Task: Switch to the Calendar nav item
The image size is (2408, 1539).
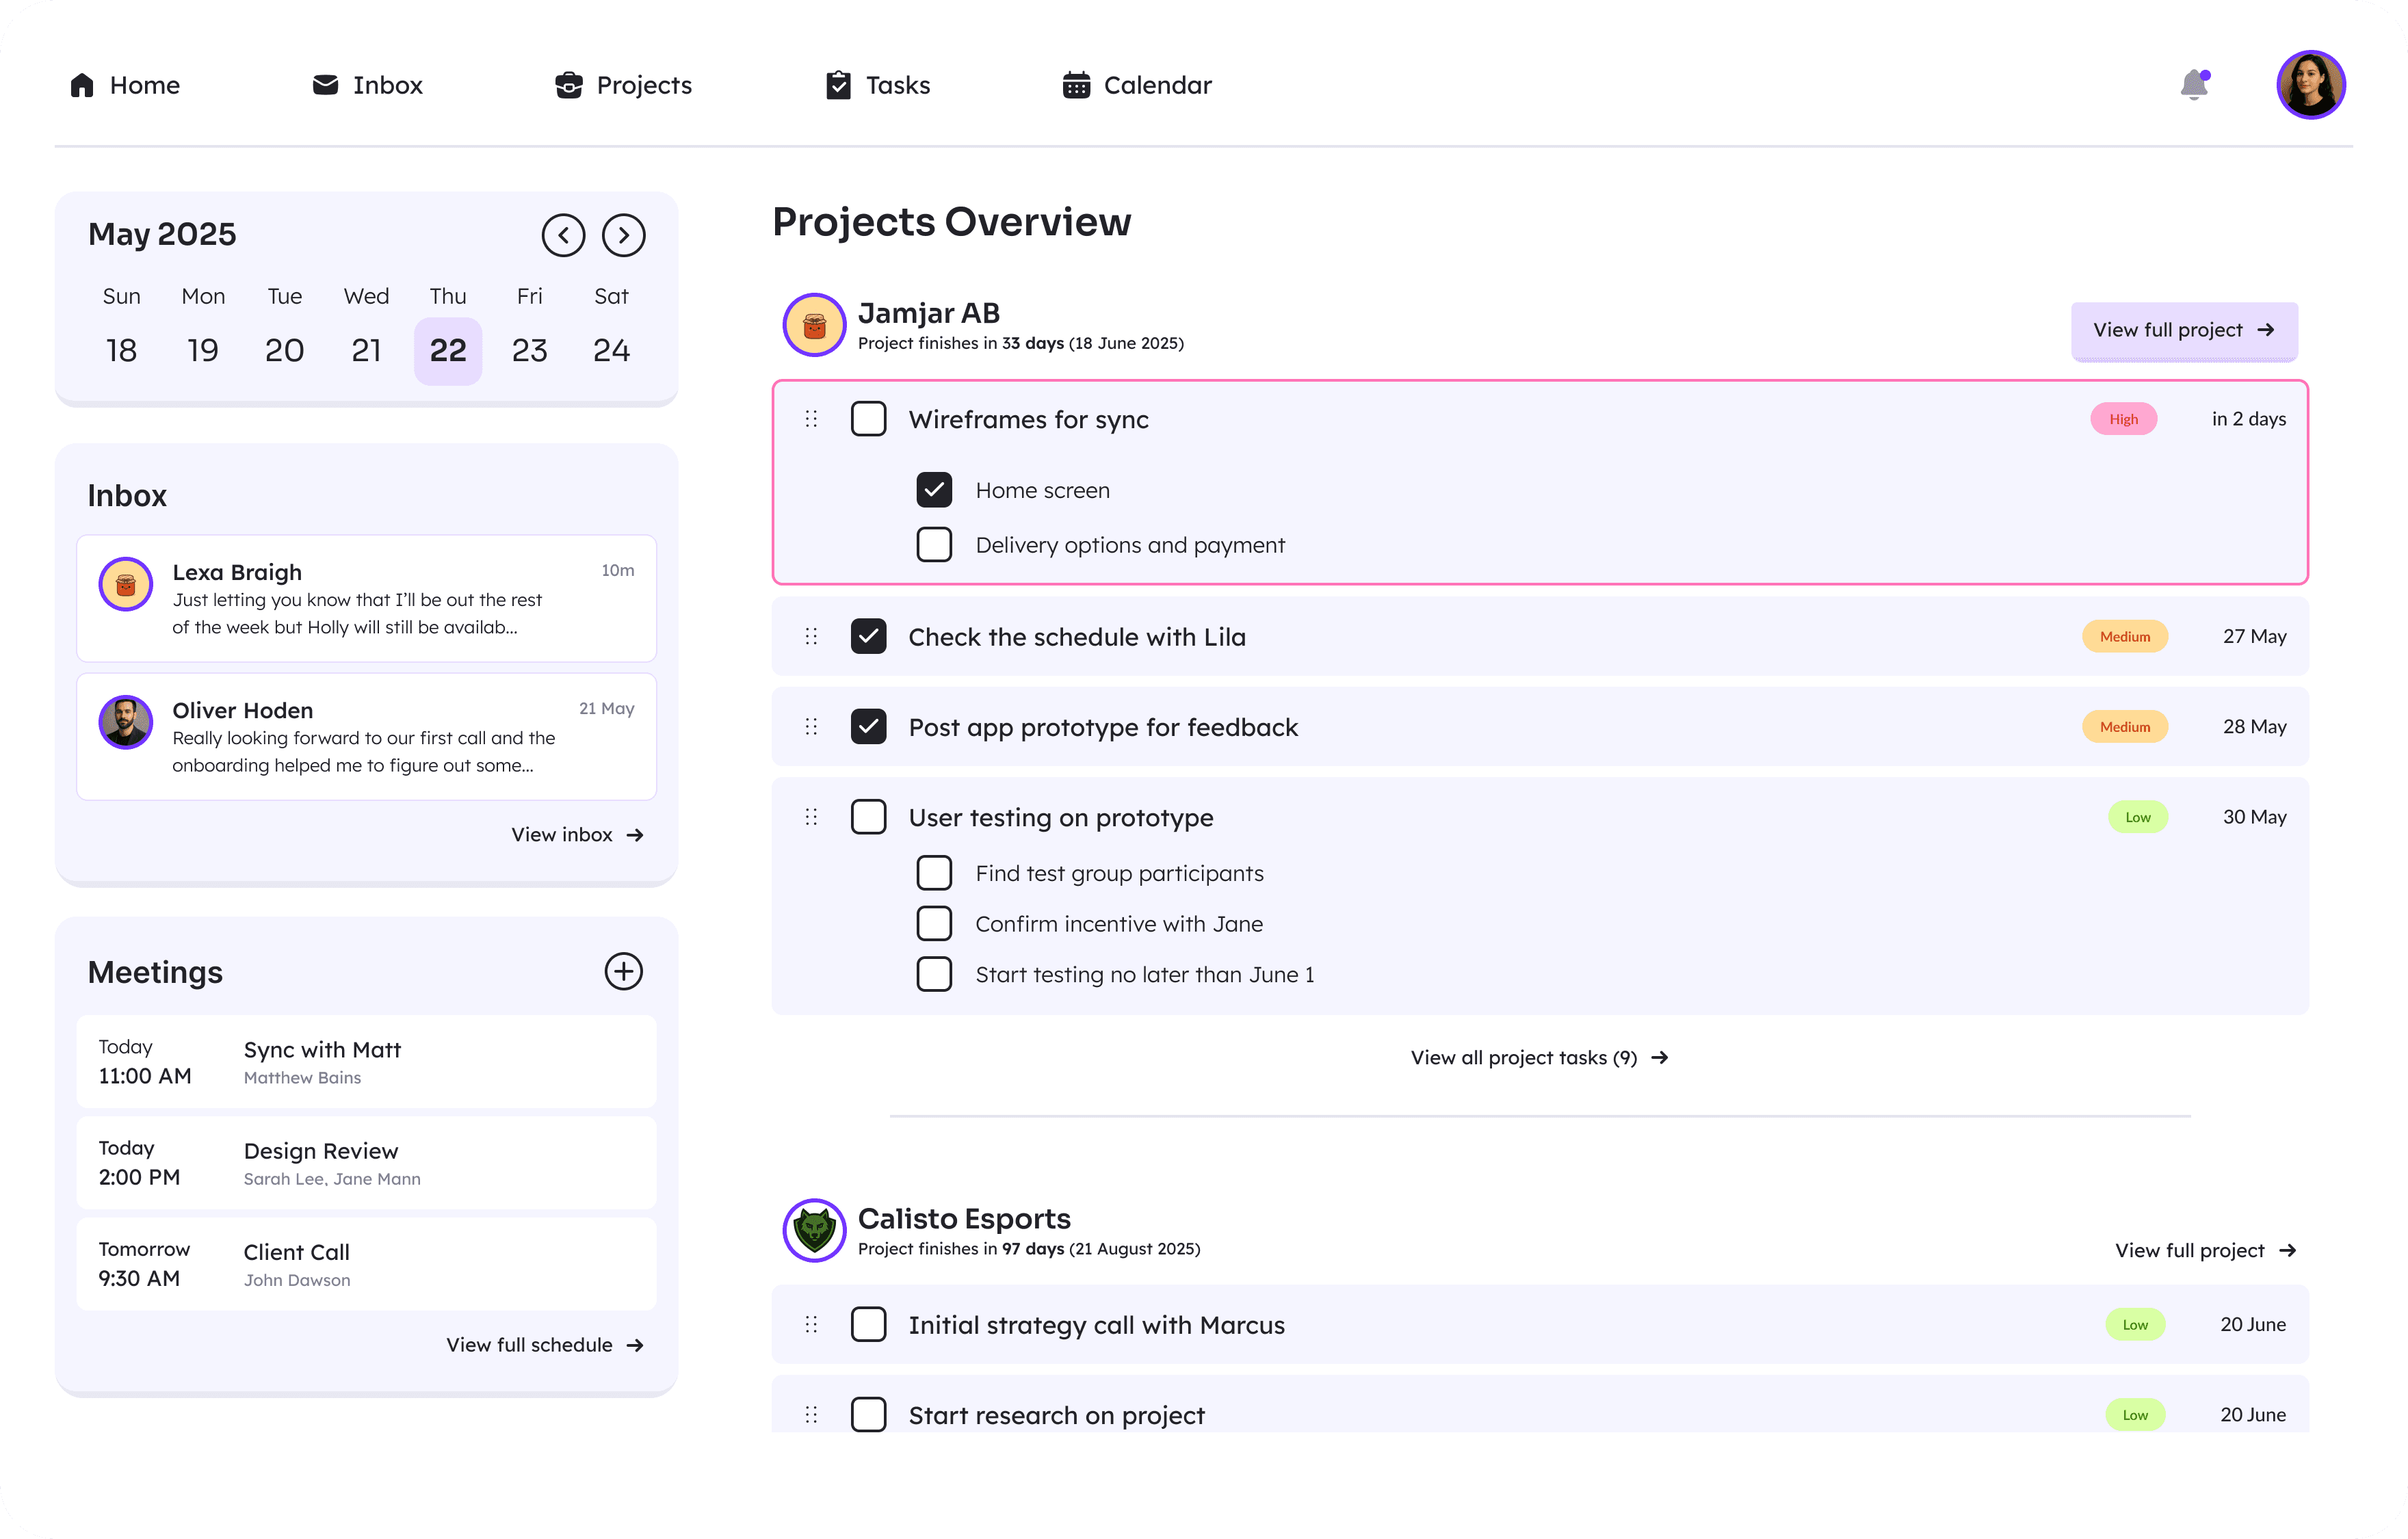Action: tap(1137, 85)
